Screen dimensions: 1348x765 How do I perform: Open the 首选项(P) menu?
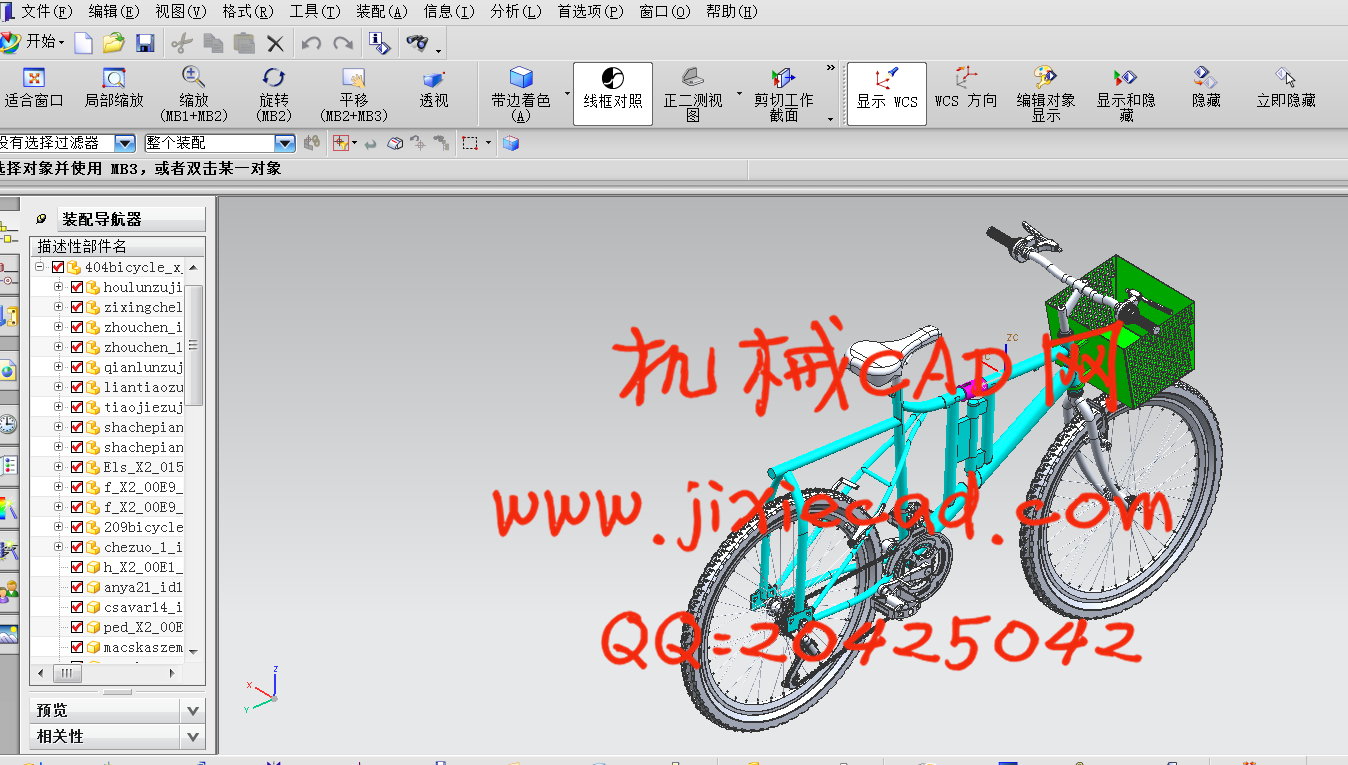pyautogui.click(x=590, y=11)
